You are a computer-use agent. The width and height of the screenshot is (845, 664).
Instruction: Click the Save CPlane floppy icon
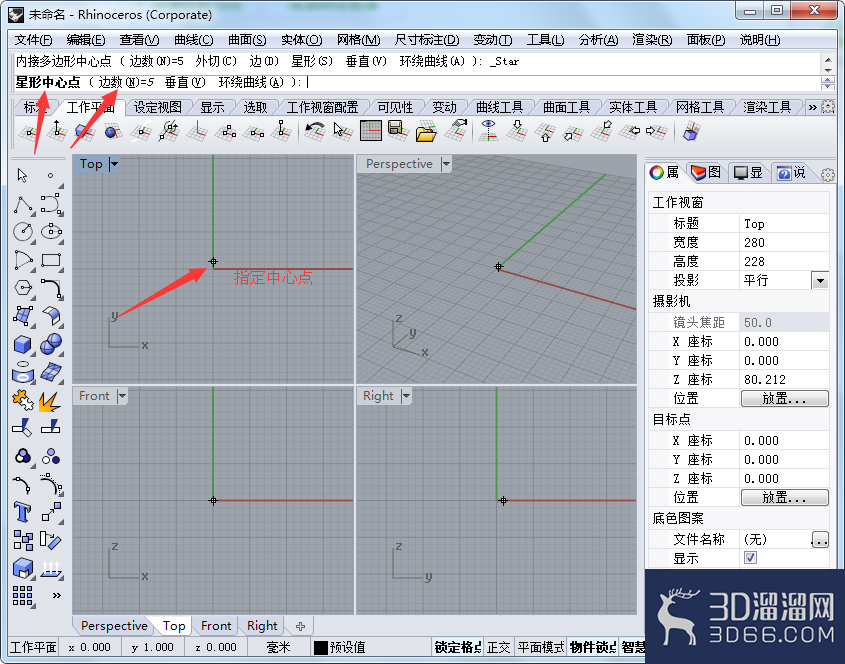click(x=398, y=131)
